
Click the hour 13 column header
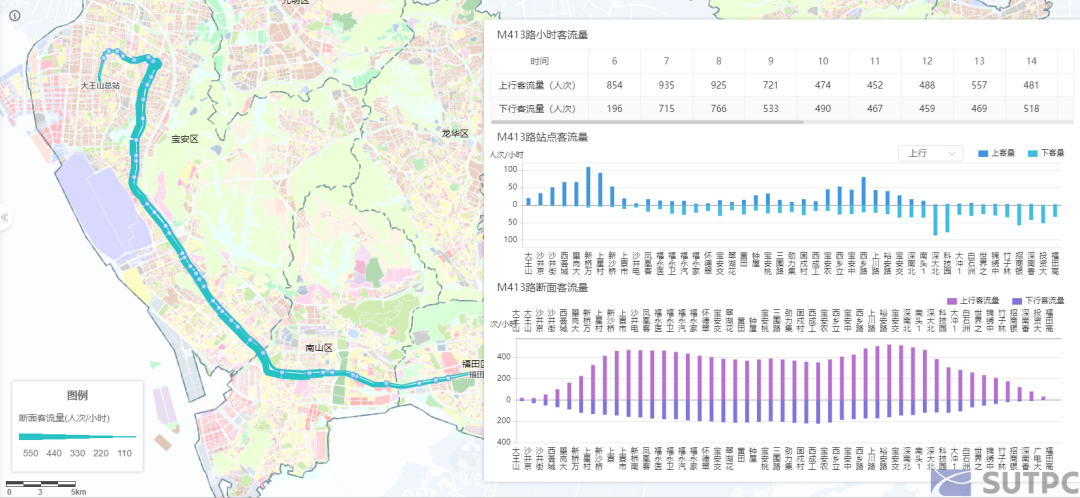pyautogui.click(x=979, y=61)
